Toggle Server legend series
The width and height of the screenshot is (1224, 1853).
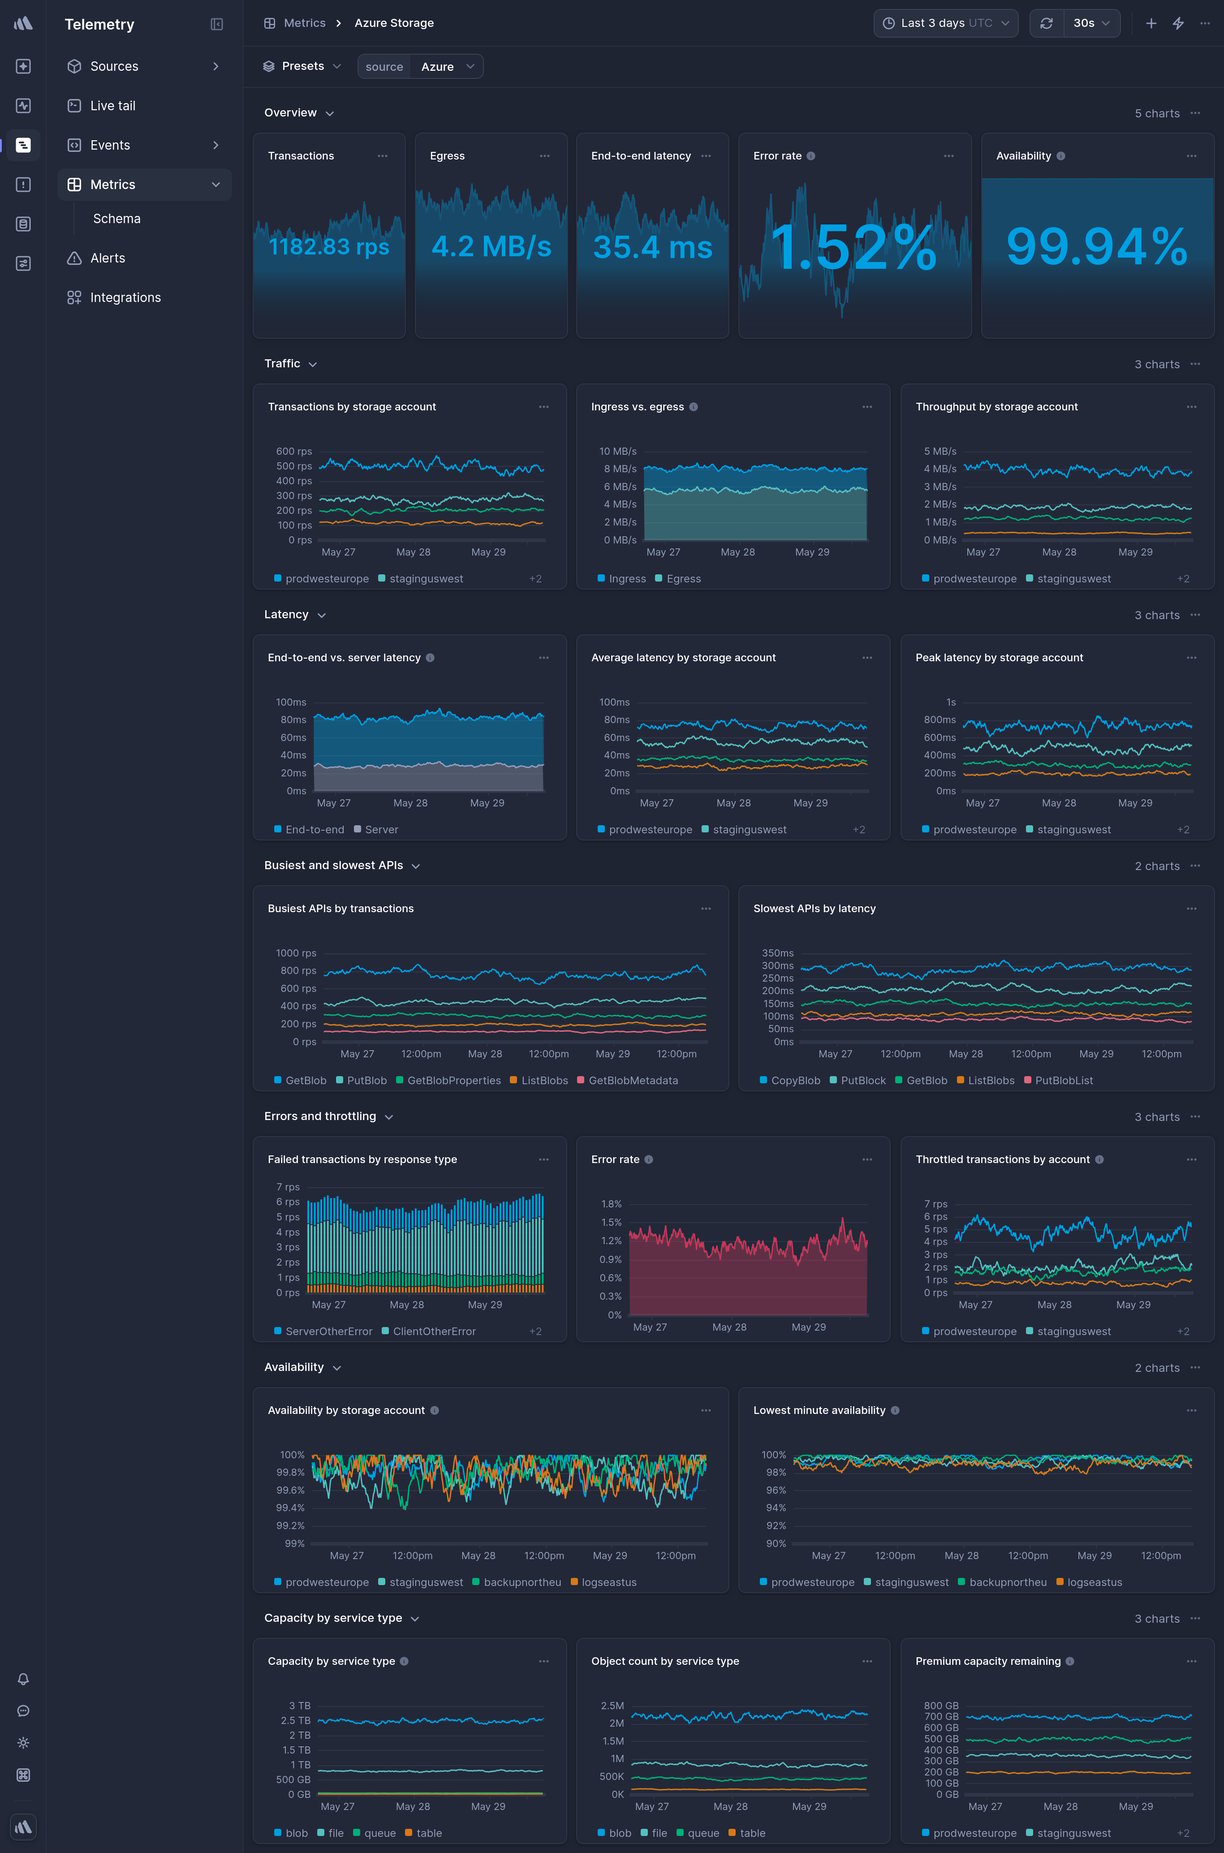click(x=376, y=830)
